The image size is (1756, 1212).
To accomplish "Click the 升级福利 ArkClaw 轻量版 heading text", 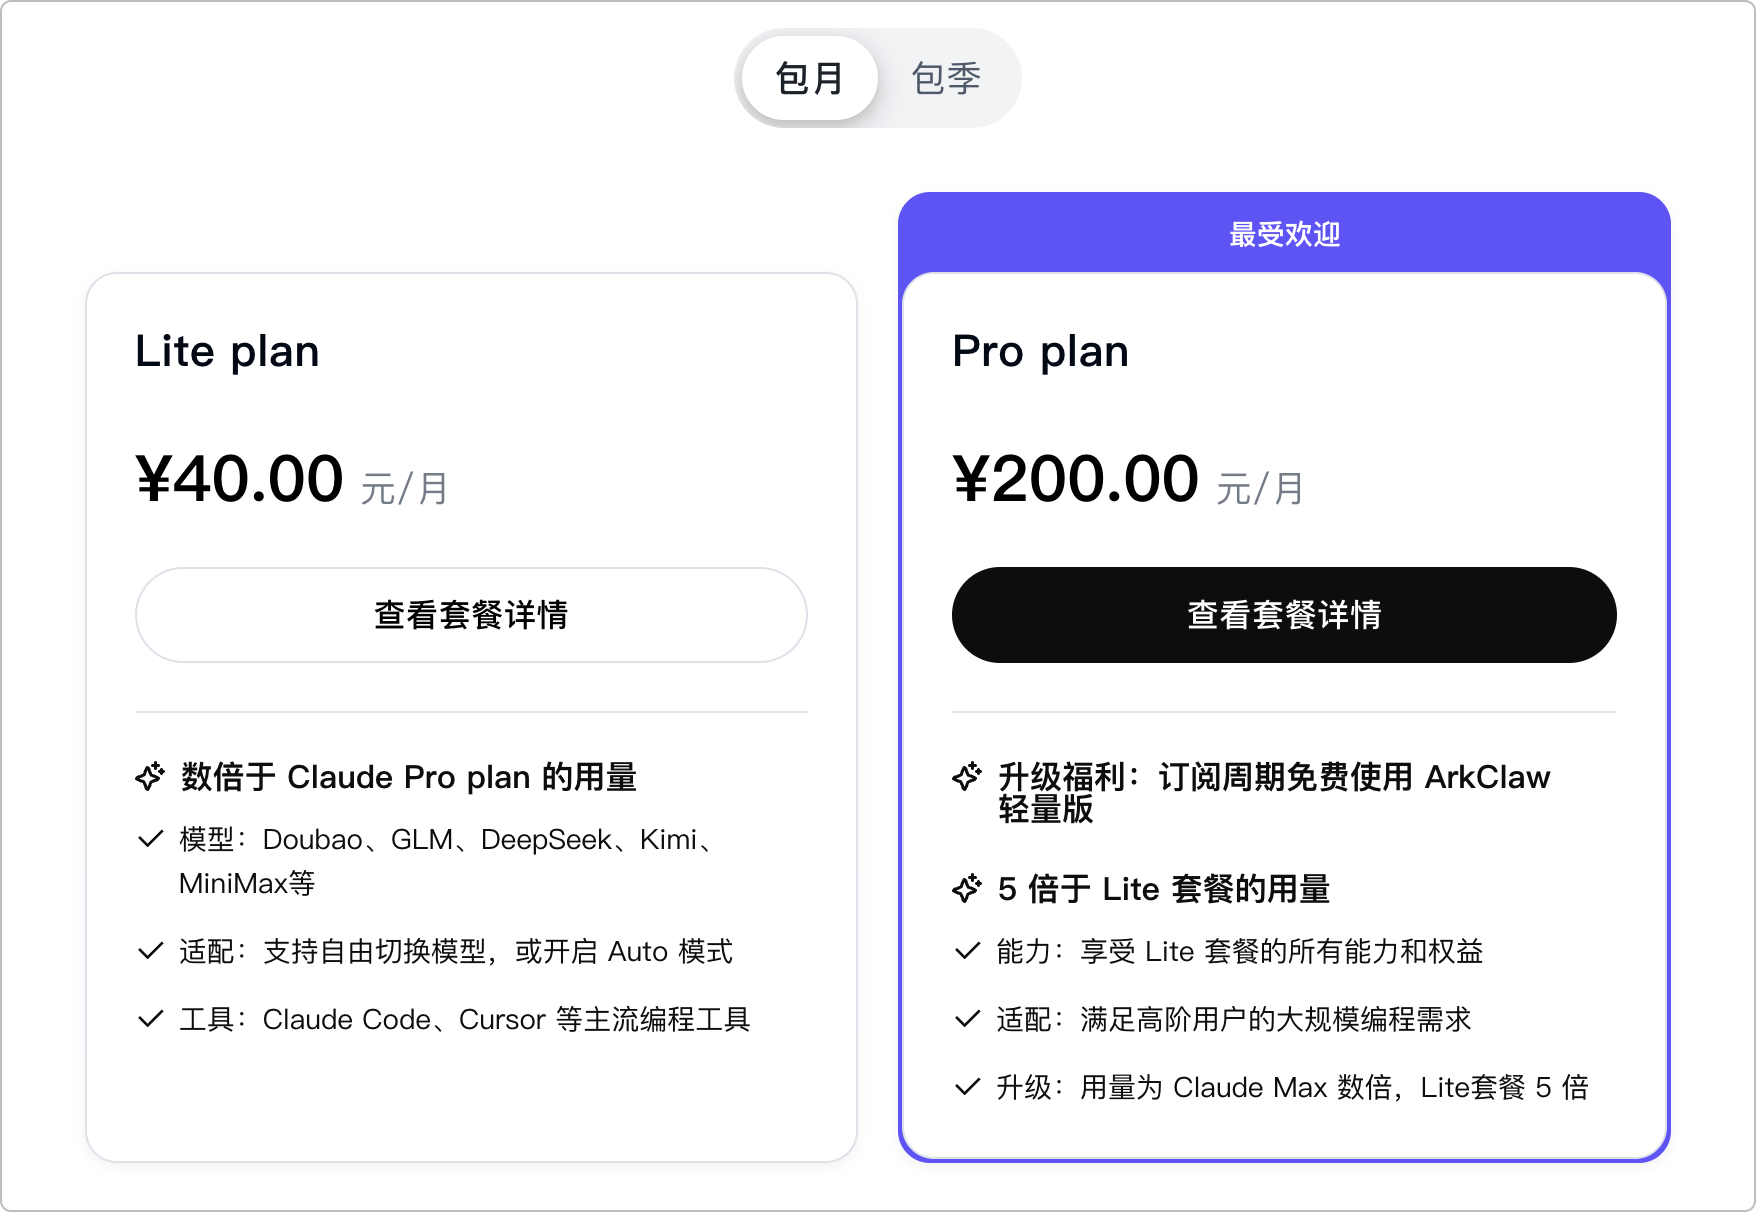I will pos(1273,792).
